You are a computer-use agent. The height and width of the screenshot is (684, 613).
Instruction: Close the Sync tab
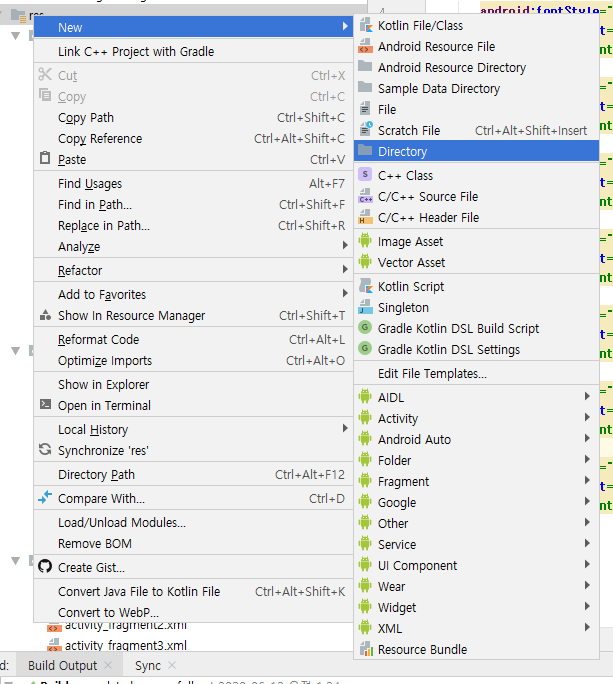tap(172, 665)
